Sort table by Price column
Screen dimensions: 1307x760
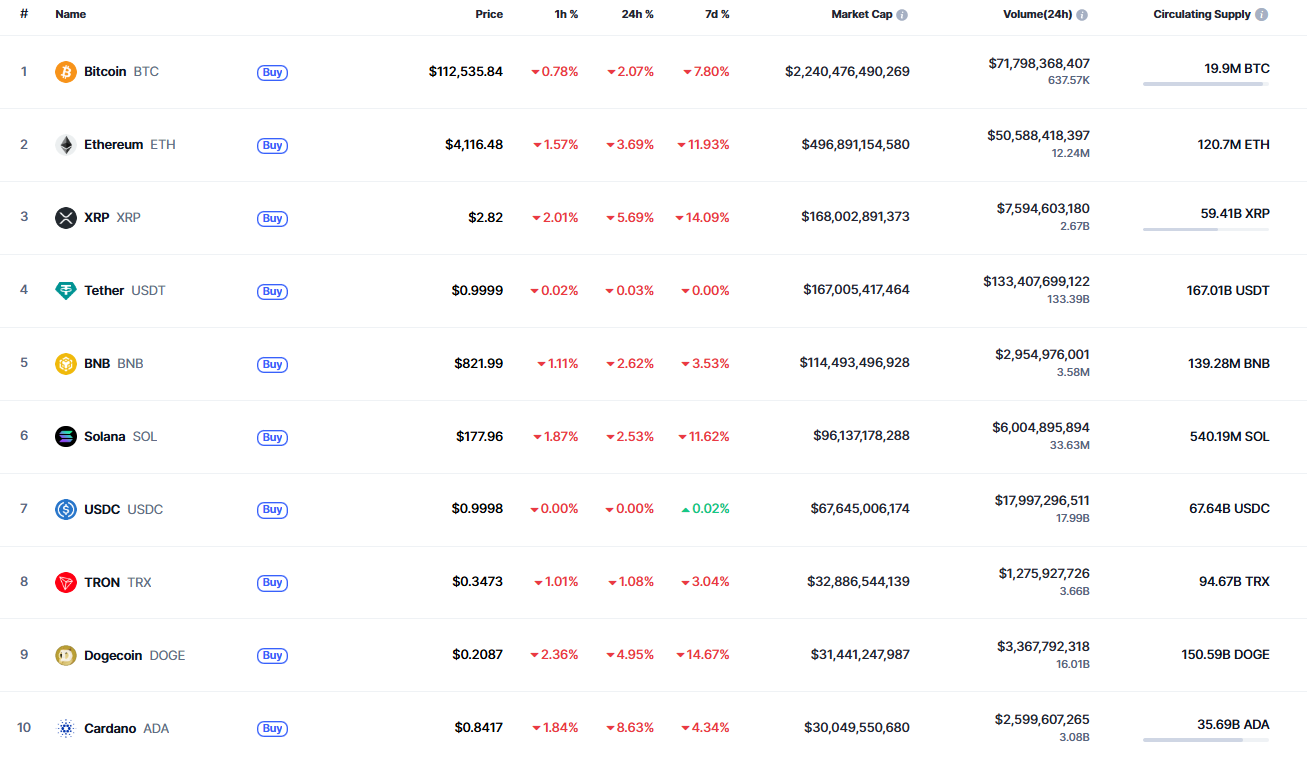point(489,15)
